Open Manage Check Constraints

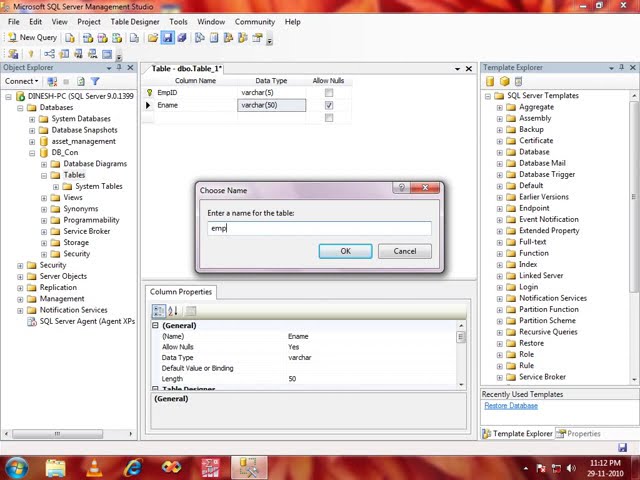pyautogui.click(x=107, y=54)
